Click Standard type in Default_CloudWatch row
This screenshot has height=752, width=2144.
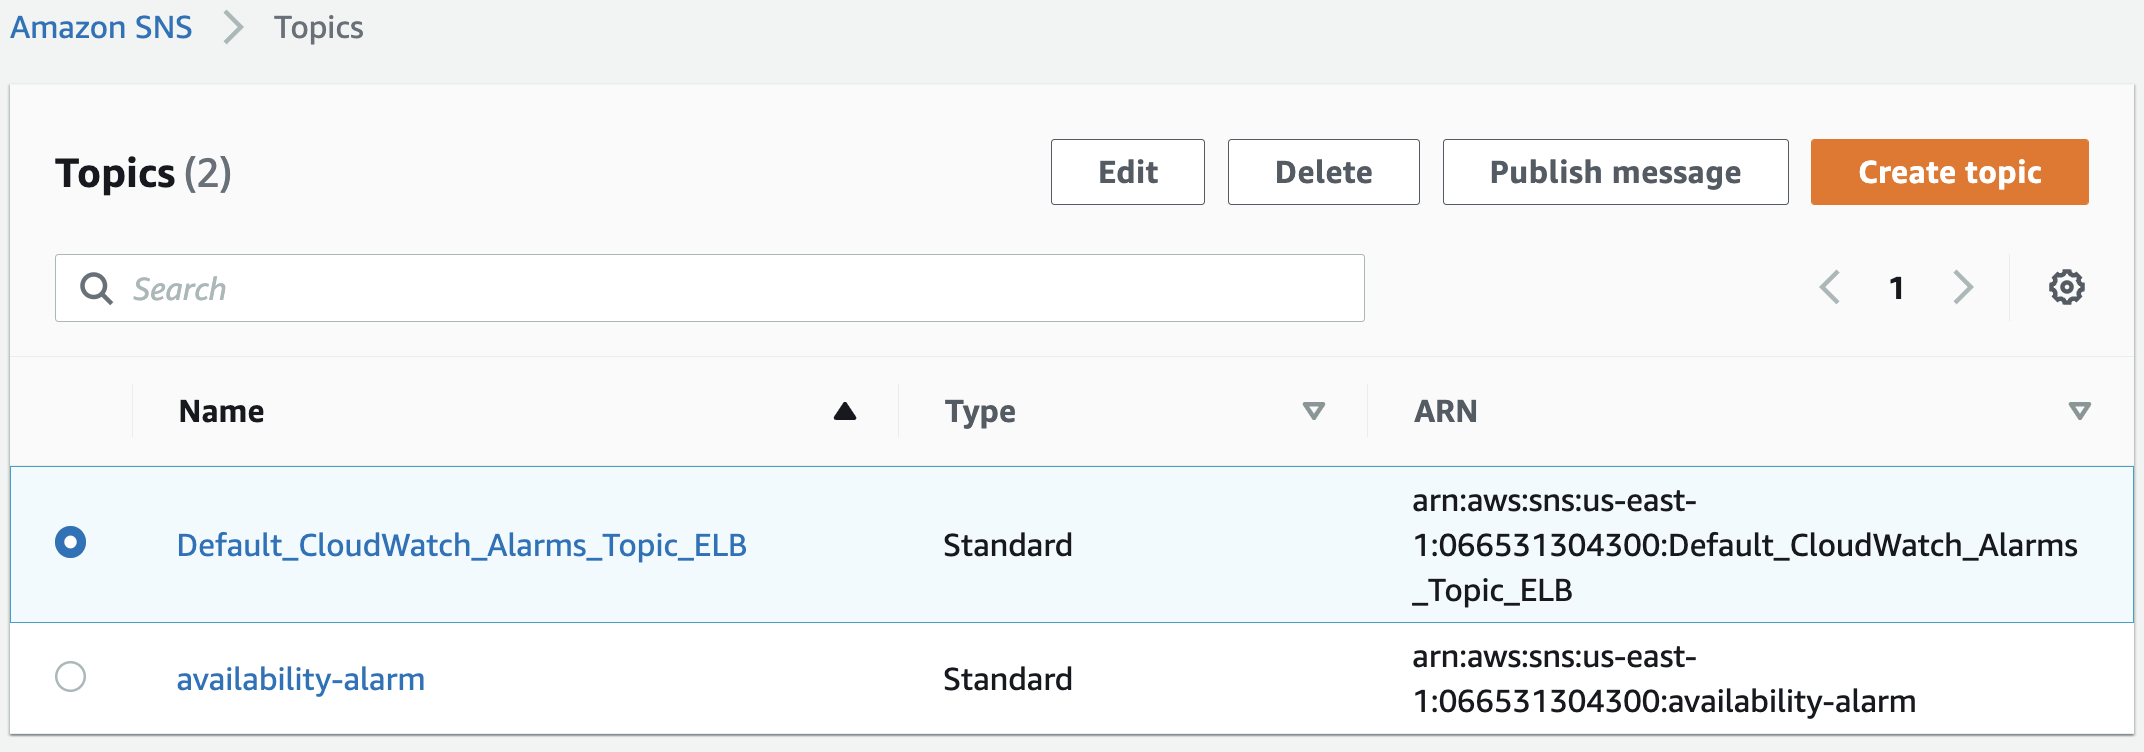tap(1008, 545)
